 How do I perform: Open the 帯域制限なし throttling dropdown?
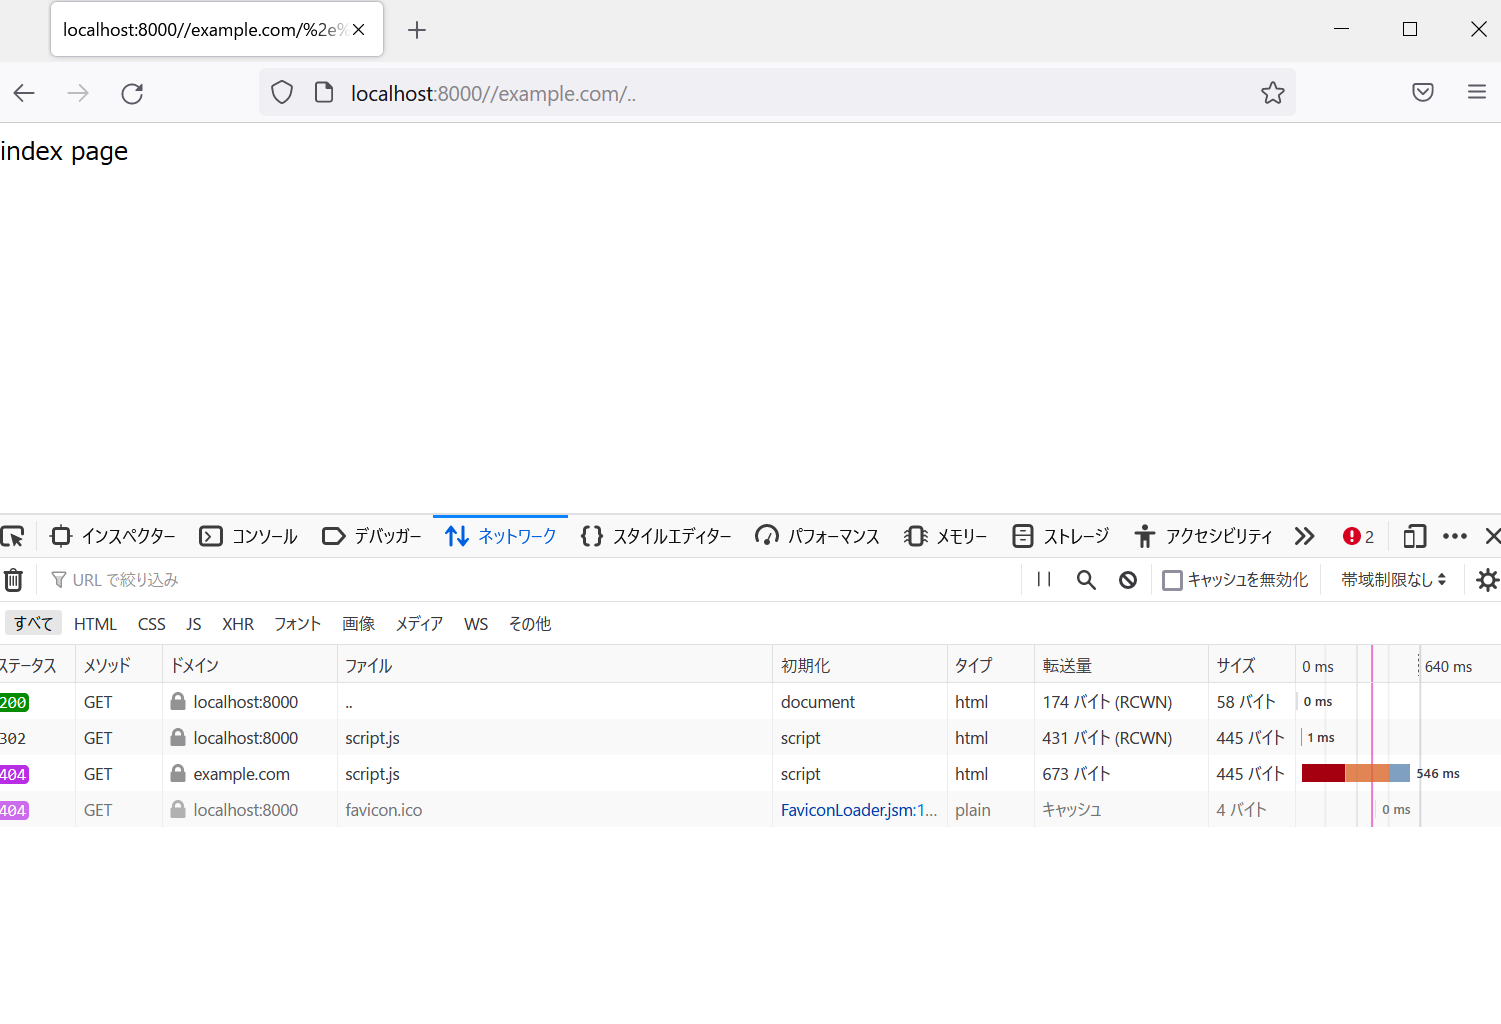coord(1393,580)
